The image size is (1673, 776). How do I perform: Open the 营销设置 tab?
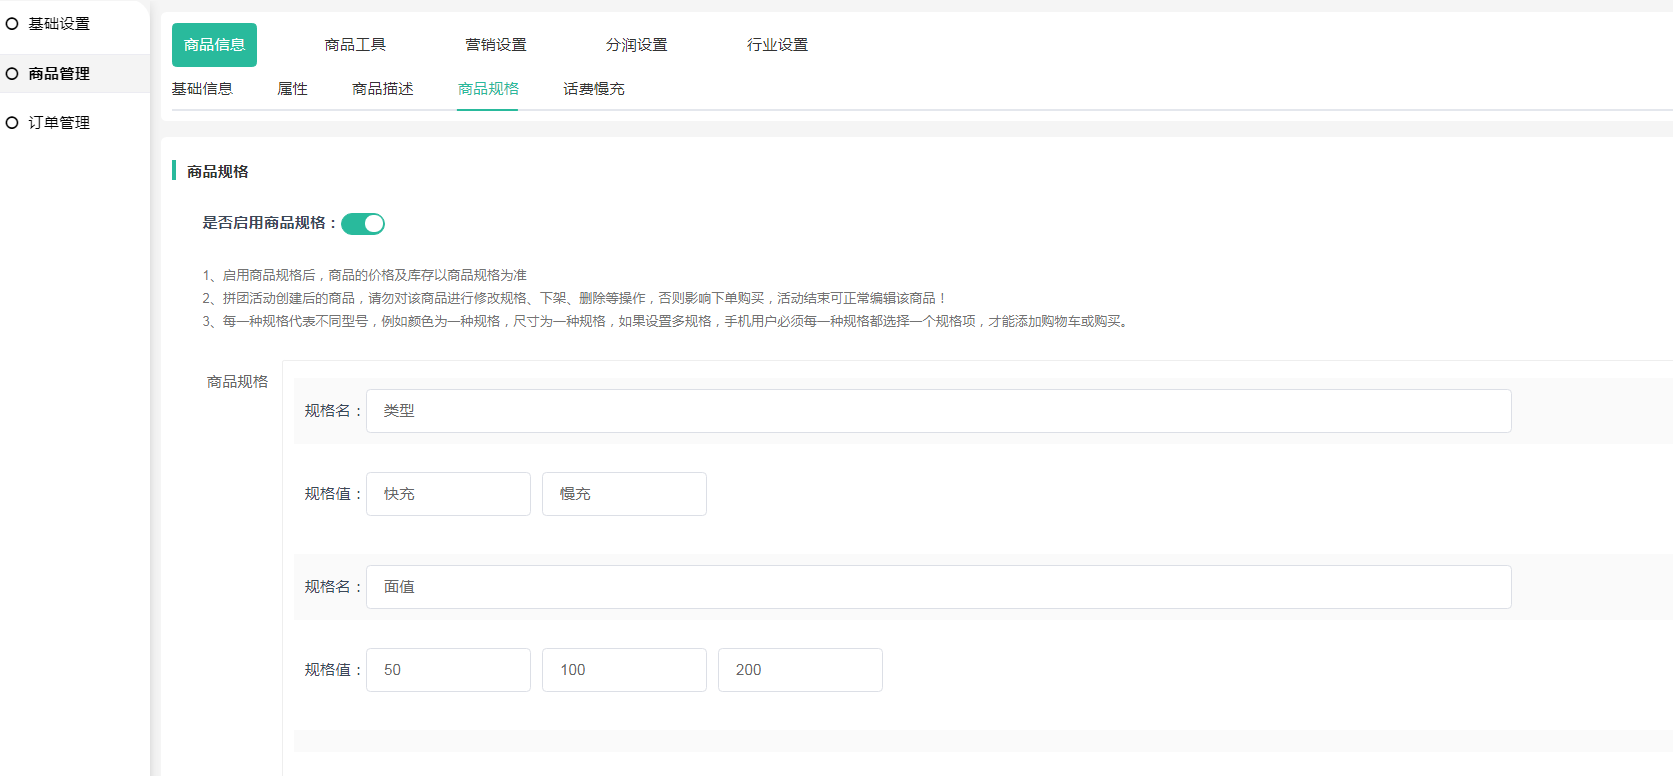coord(496,45)
